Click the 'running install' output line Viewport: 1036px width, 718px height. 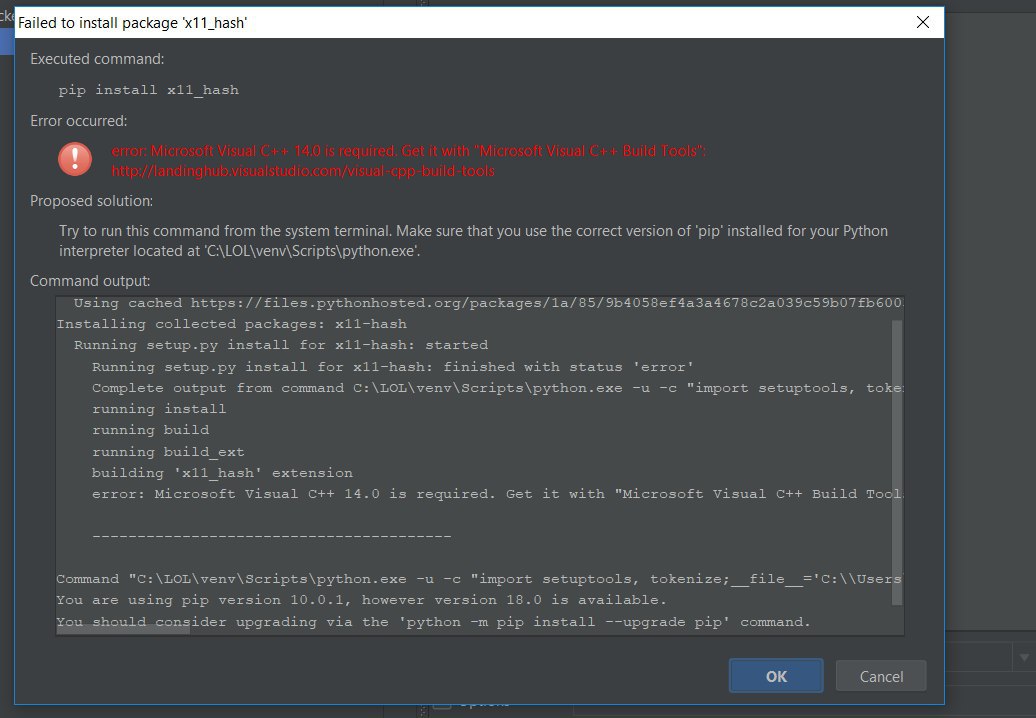[159, 409]
